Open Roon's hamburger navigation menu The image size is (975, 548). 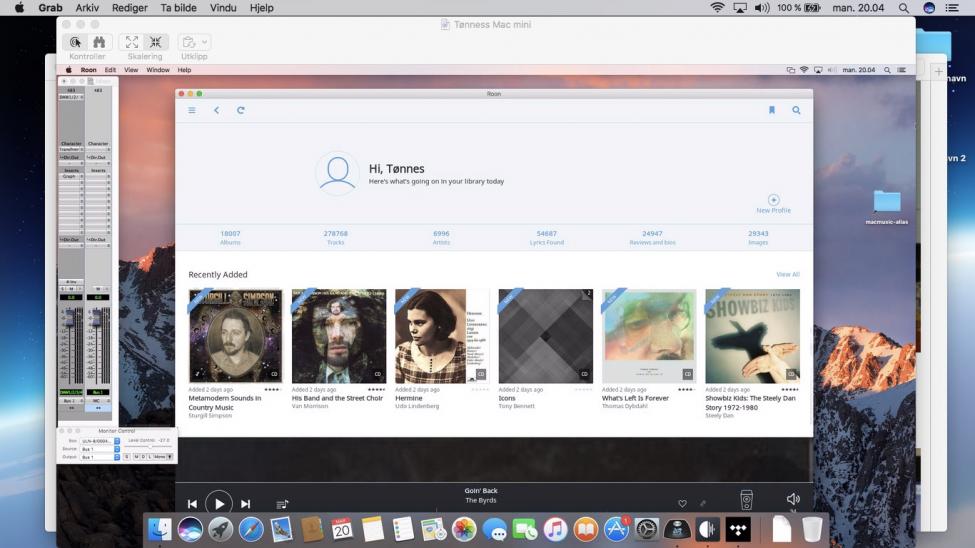point(192,110)
